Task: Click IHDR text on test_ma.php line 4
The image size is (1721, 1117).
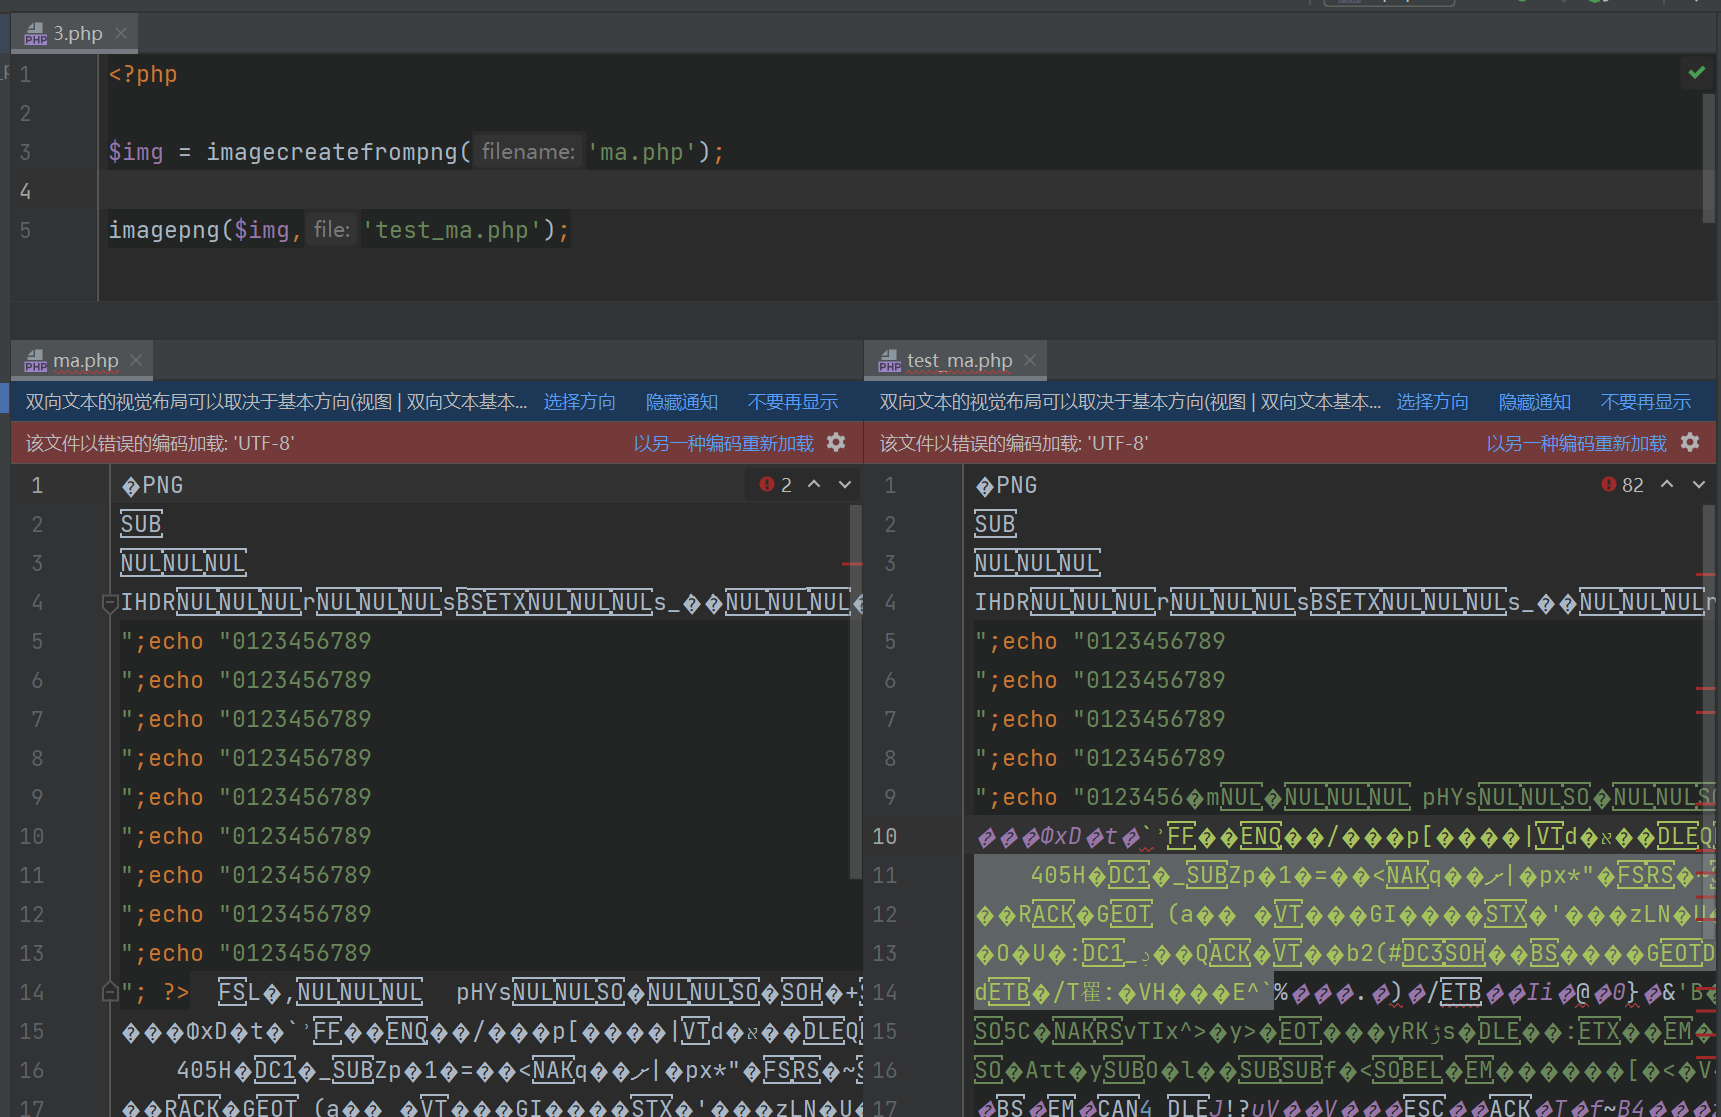Action: click(1002, 602)
